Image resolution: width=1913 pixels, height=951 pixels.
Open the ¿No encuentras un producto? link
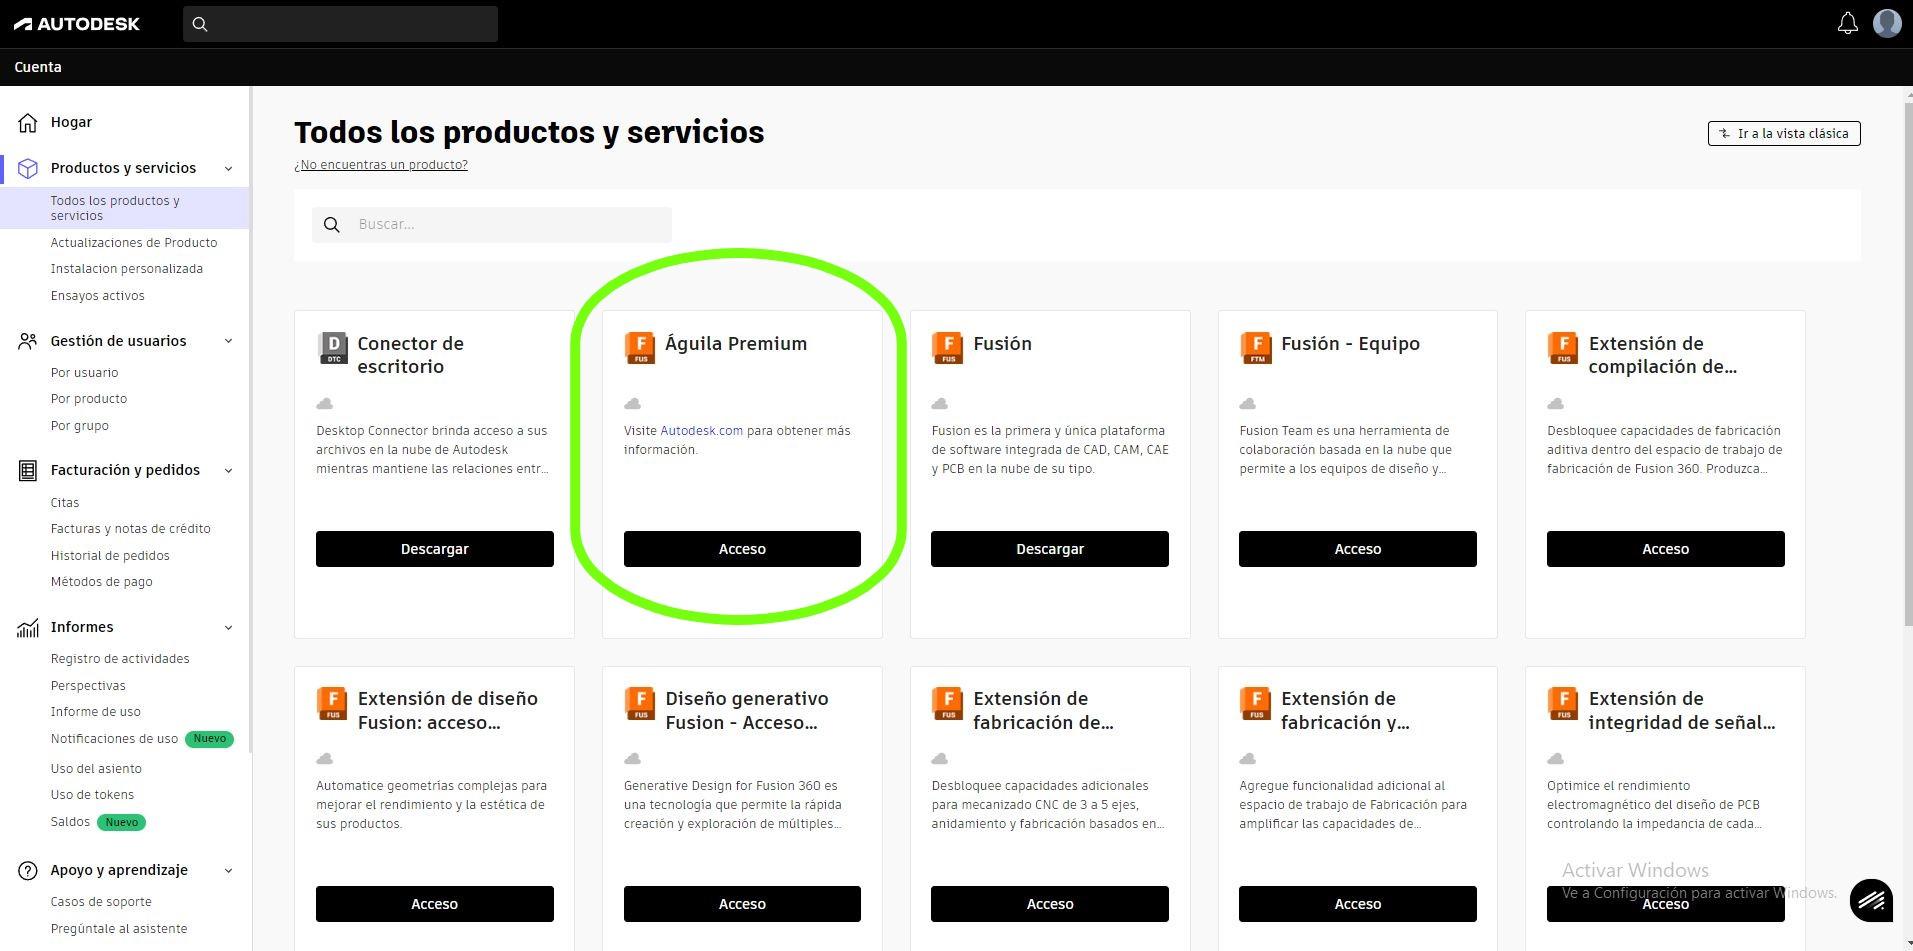(381, 165)
